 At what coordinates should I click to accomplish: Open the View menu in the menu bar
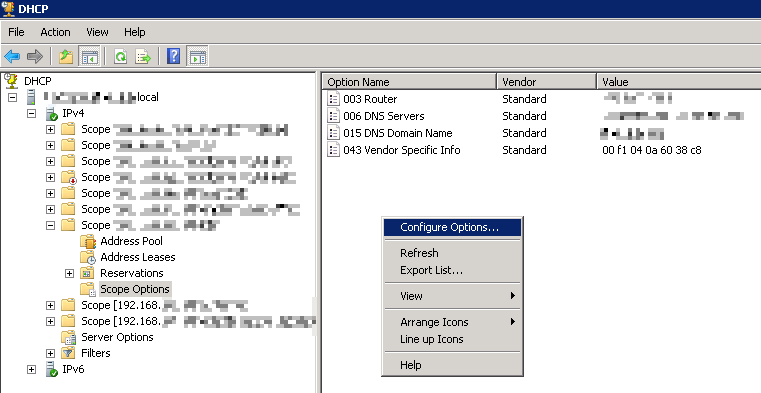coord(97,32)
